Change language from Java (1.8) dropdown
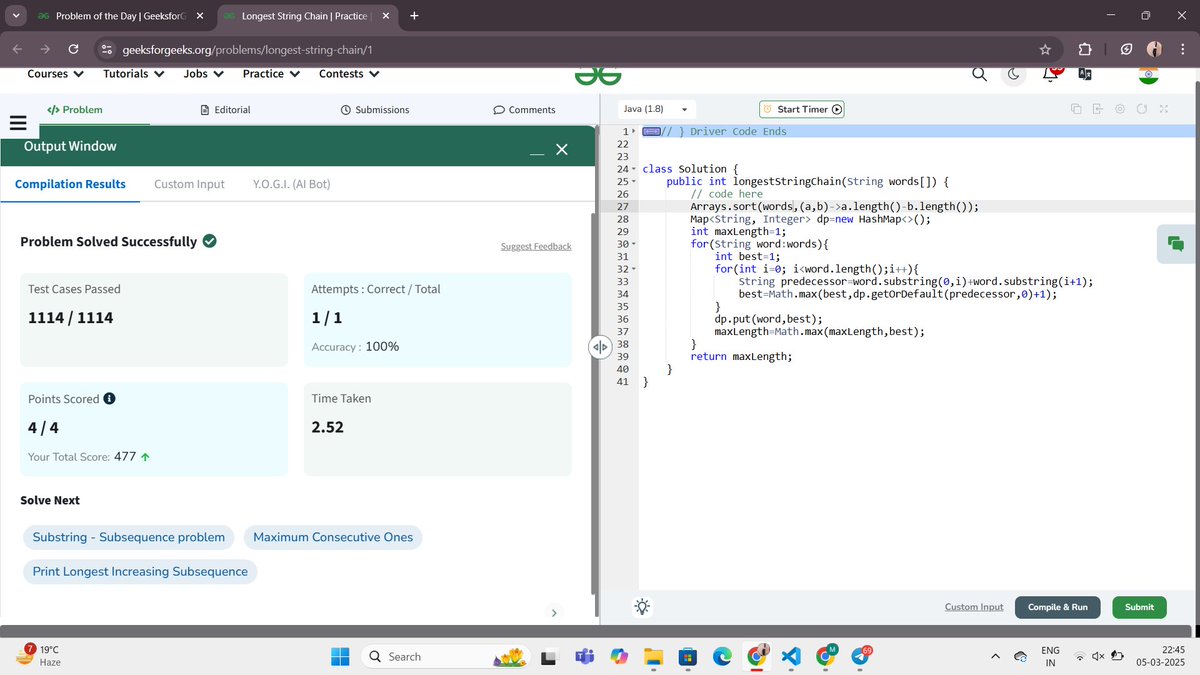 point(656,109)
